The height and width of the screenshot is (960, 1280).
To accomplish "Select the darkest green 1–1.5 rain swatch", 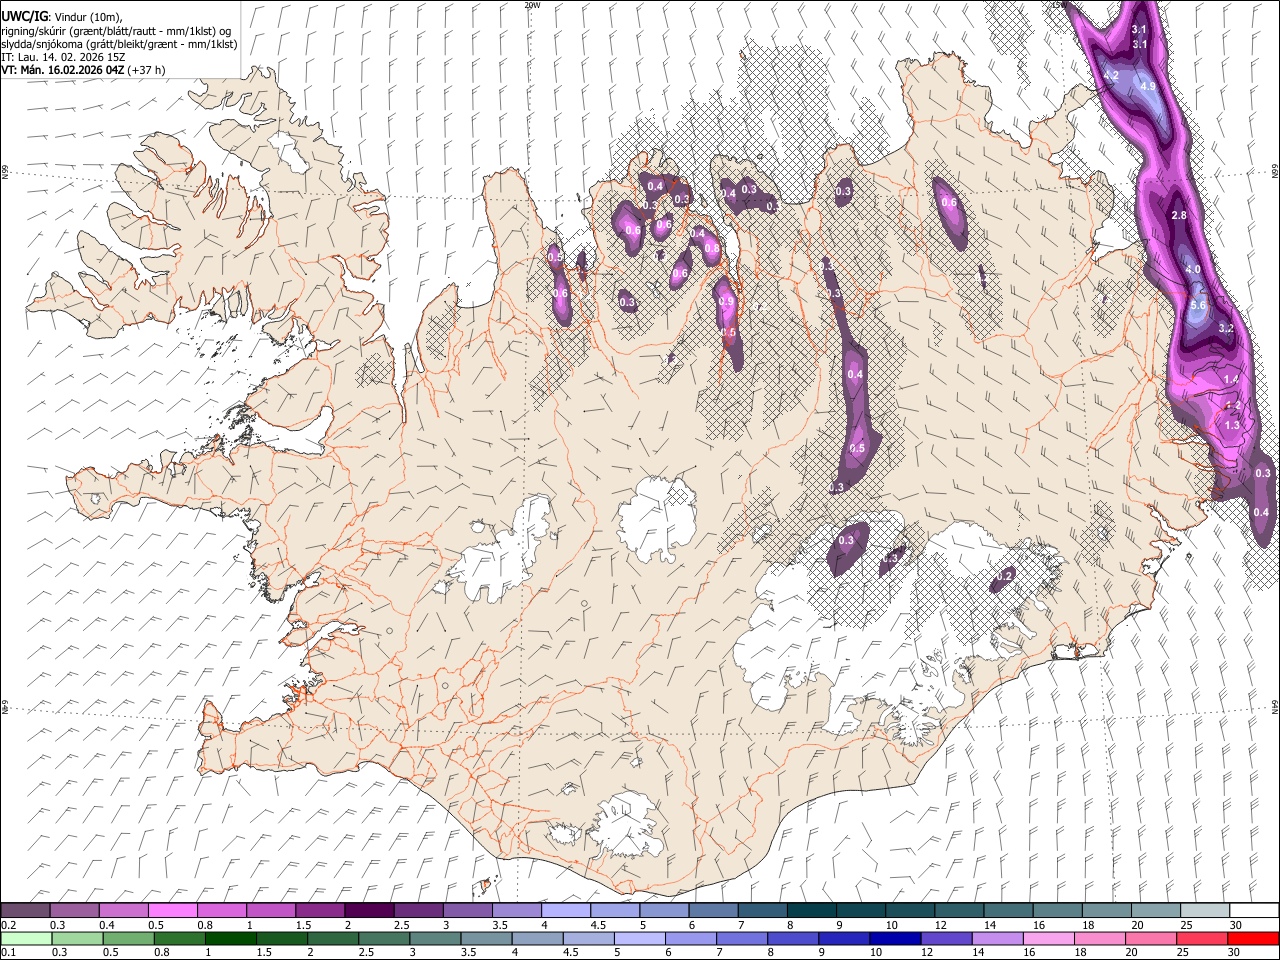I will (x=231, y=939).
